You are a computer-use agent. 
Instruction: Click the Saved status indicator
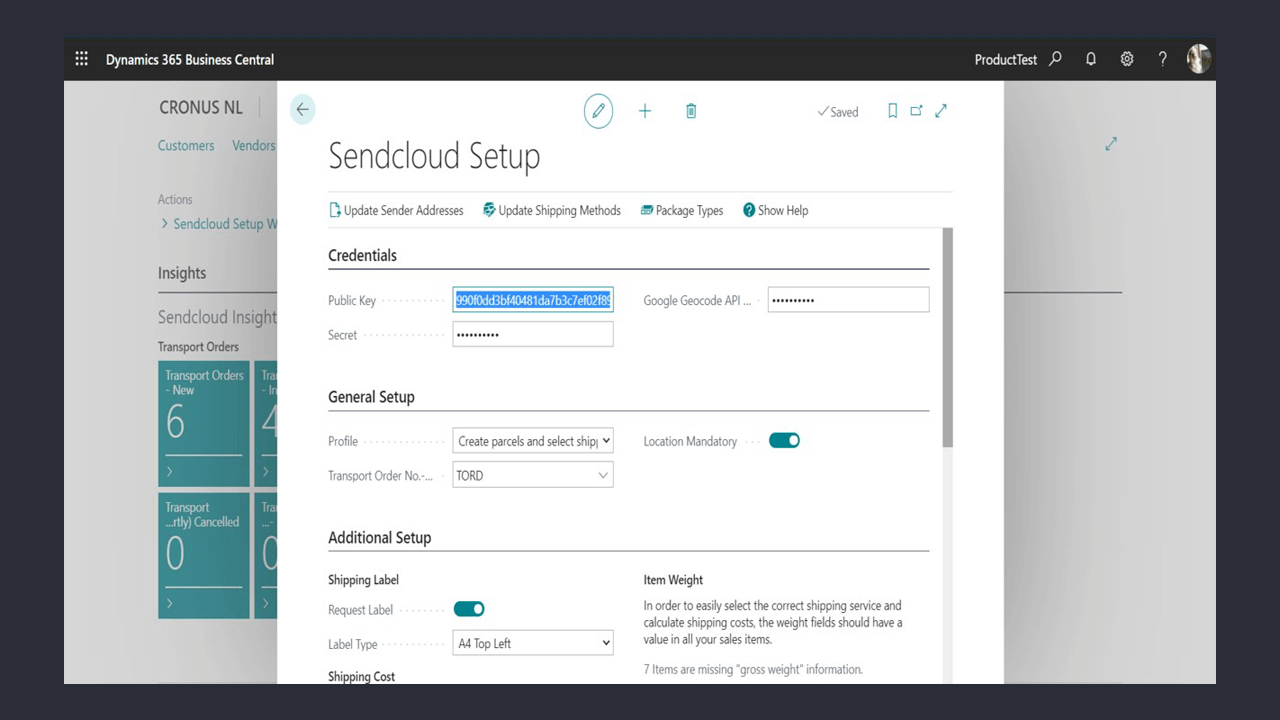pos(838,112)
